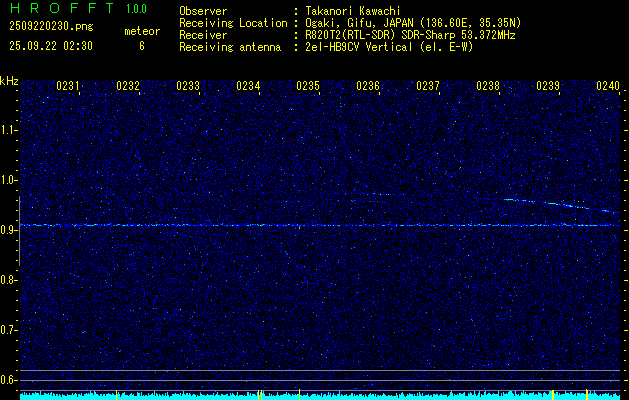Click the grey vertical range bar beside the 0.9 label

pos(19,231)
